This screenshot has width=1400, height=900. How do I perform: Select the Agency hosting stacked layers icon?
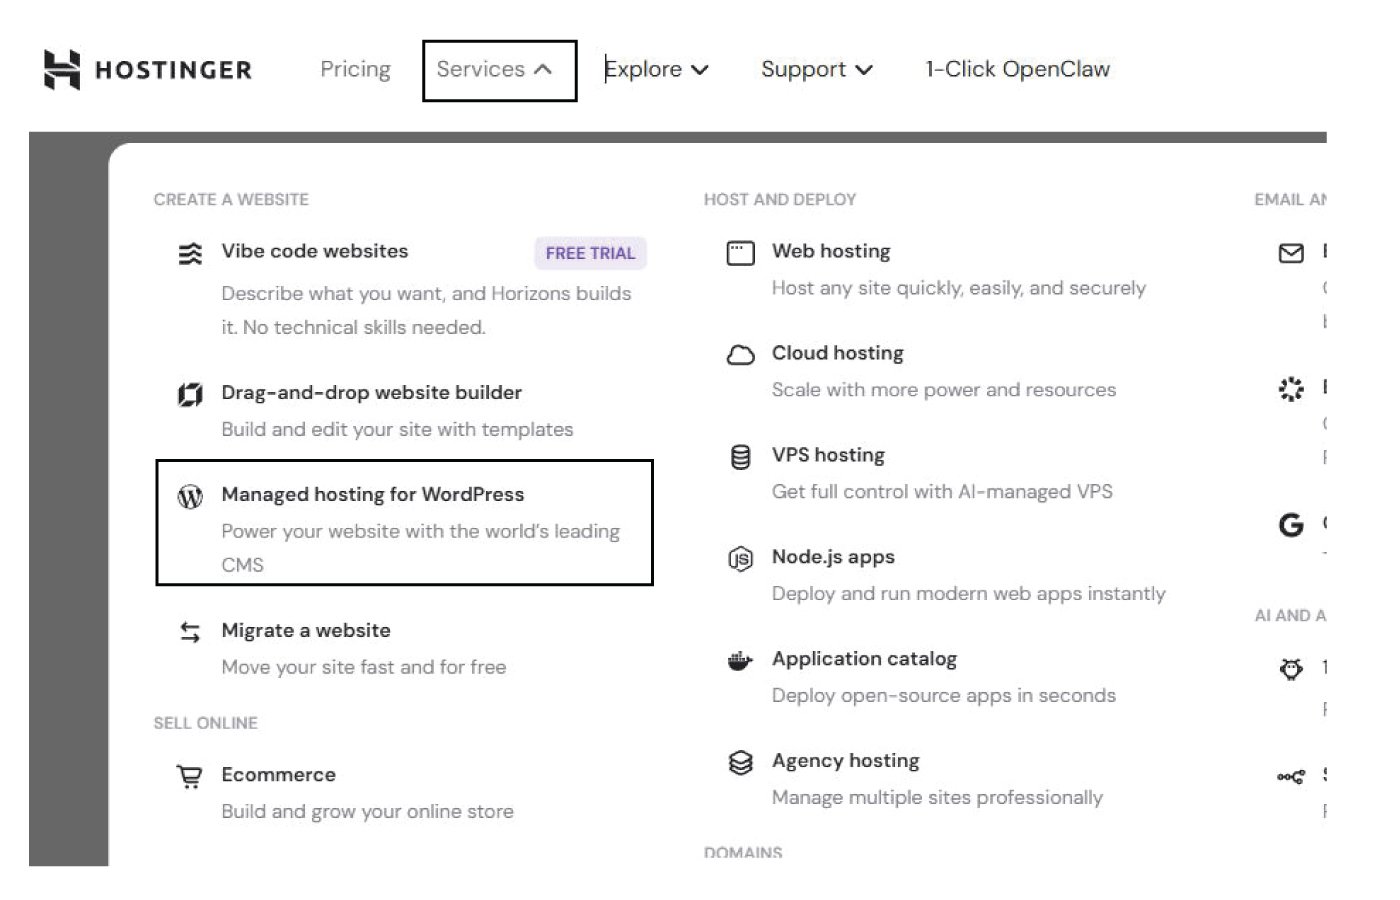click(740, 761)
